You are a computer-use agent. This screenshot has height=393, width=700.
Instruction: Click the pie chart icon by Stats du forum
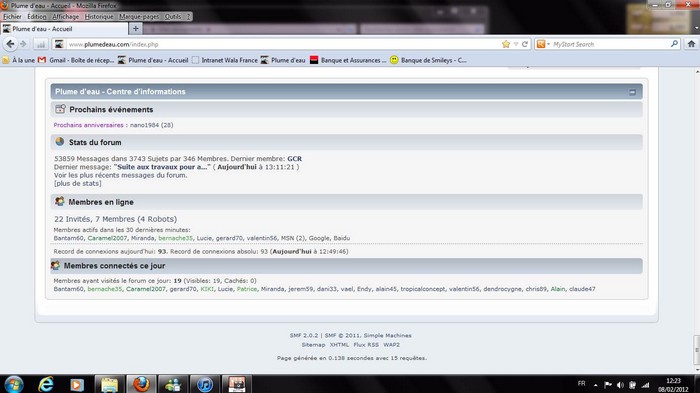click(x=59, y=142)
